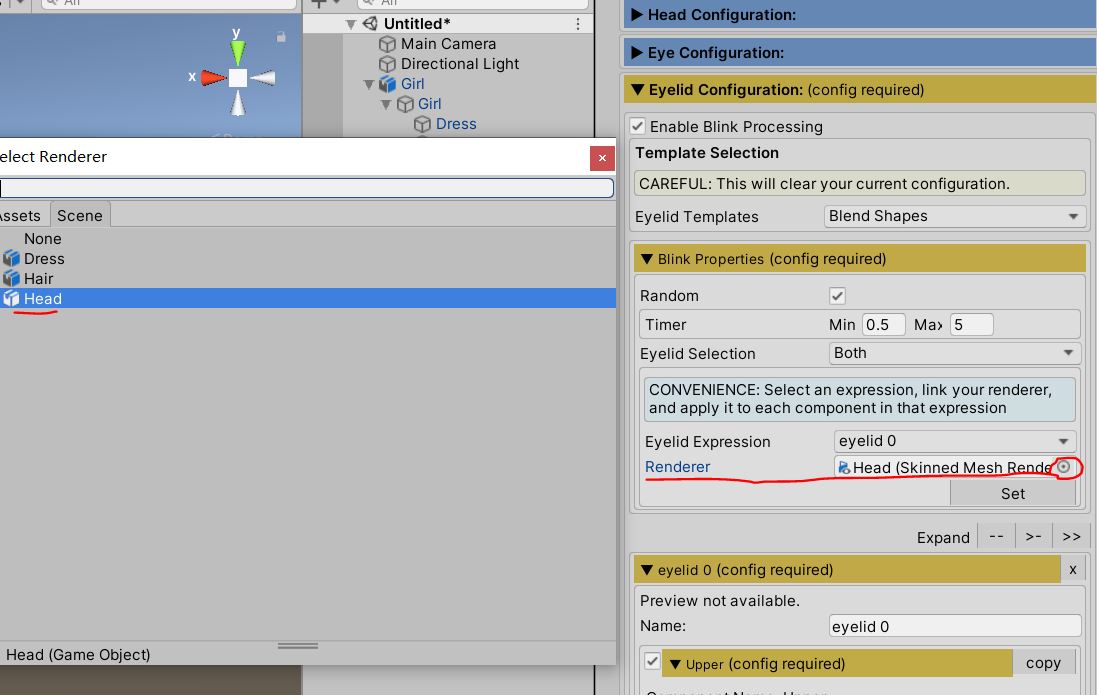
Task: Select the Directional Light object in hierarchy
Action: tap(459, 64)
